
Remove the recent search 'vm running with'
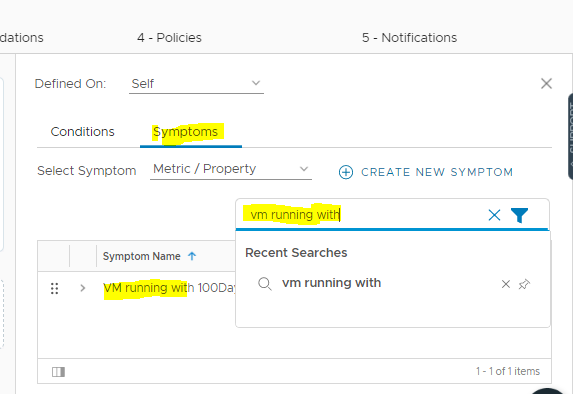tap(506, 284)
